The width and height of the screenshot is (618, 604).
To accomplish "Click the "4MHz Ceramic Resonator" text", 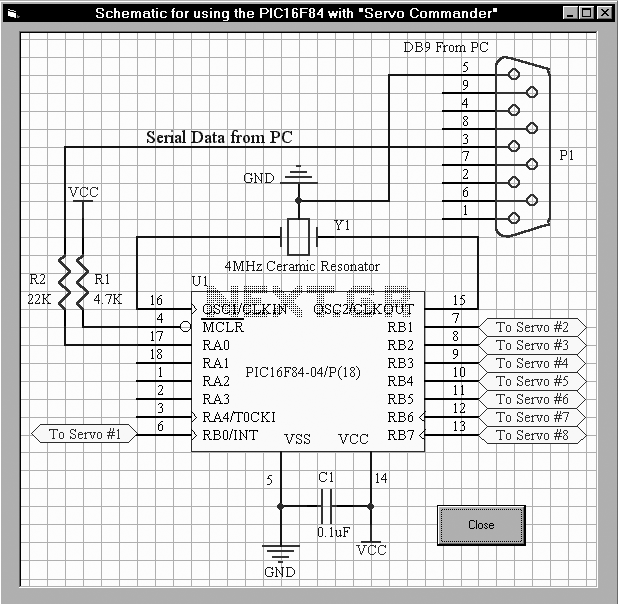I will 302,266.
